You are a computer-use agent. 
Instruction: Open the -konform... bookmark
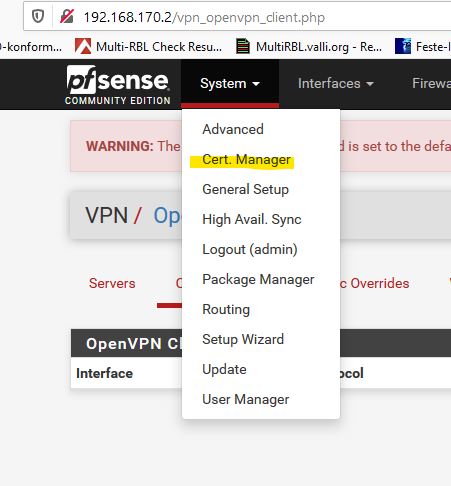(x=31, y=47)
